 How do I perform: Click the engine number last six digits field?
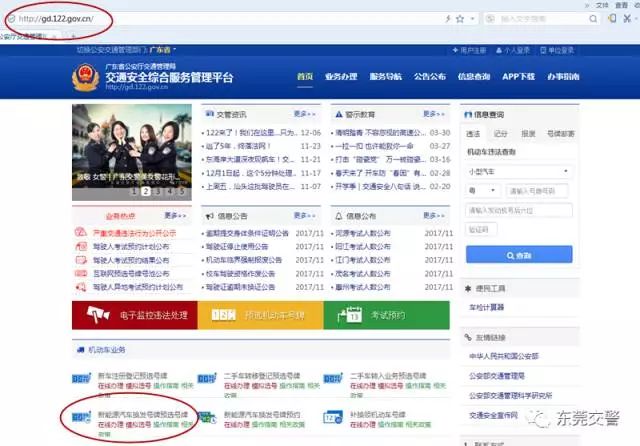(519, 210)
